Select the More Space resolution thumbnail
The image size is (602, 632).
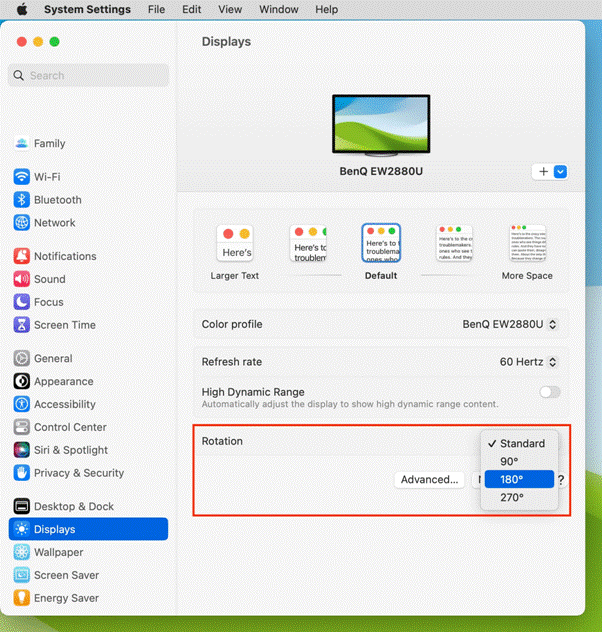(x=527, y=243)
